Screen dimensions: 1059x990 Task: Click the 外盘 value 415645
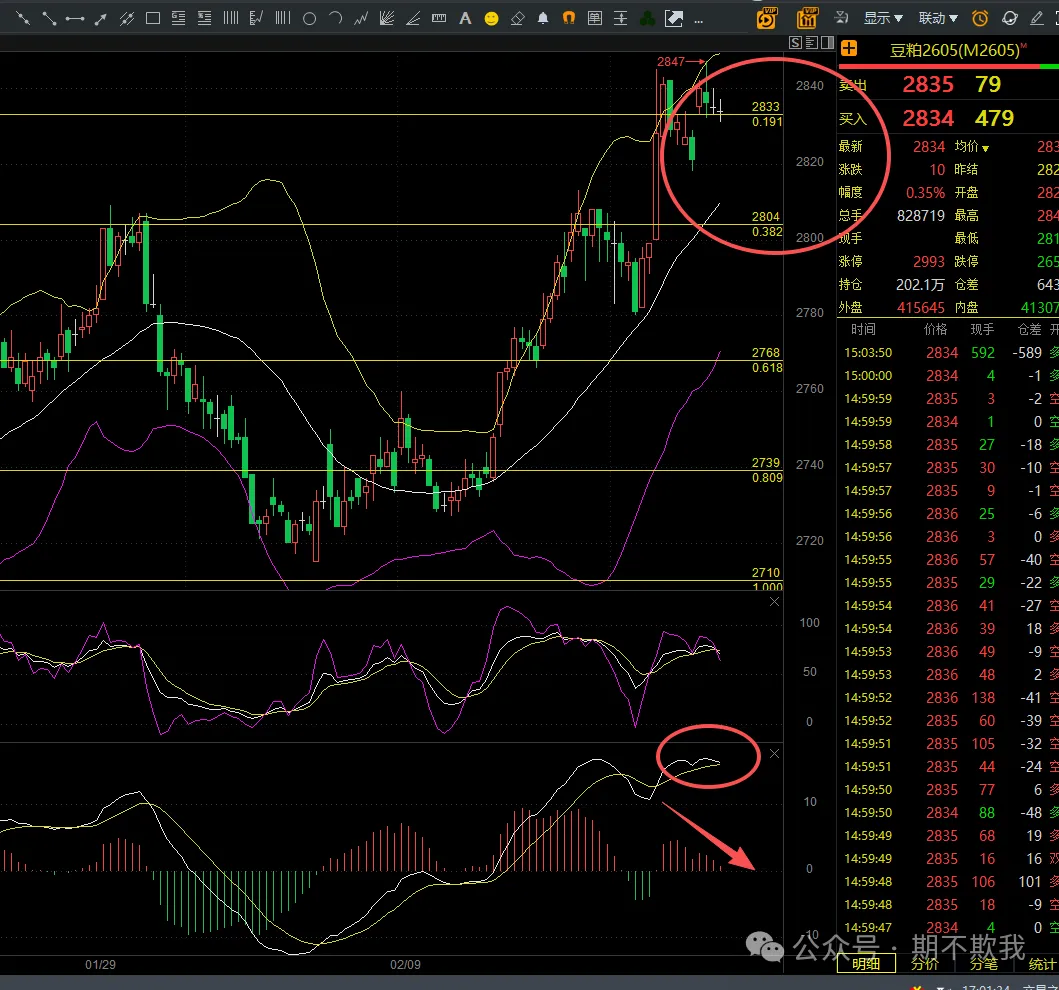click(x=921, y=308)
